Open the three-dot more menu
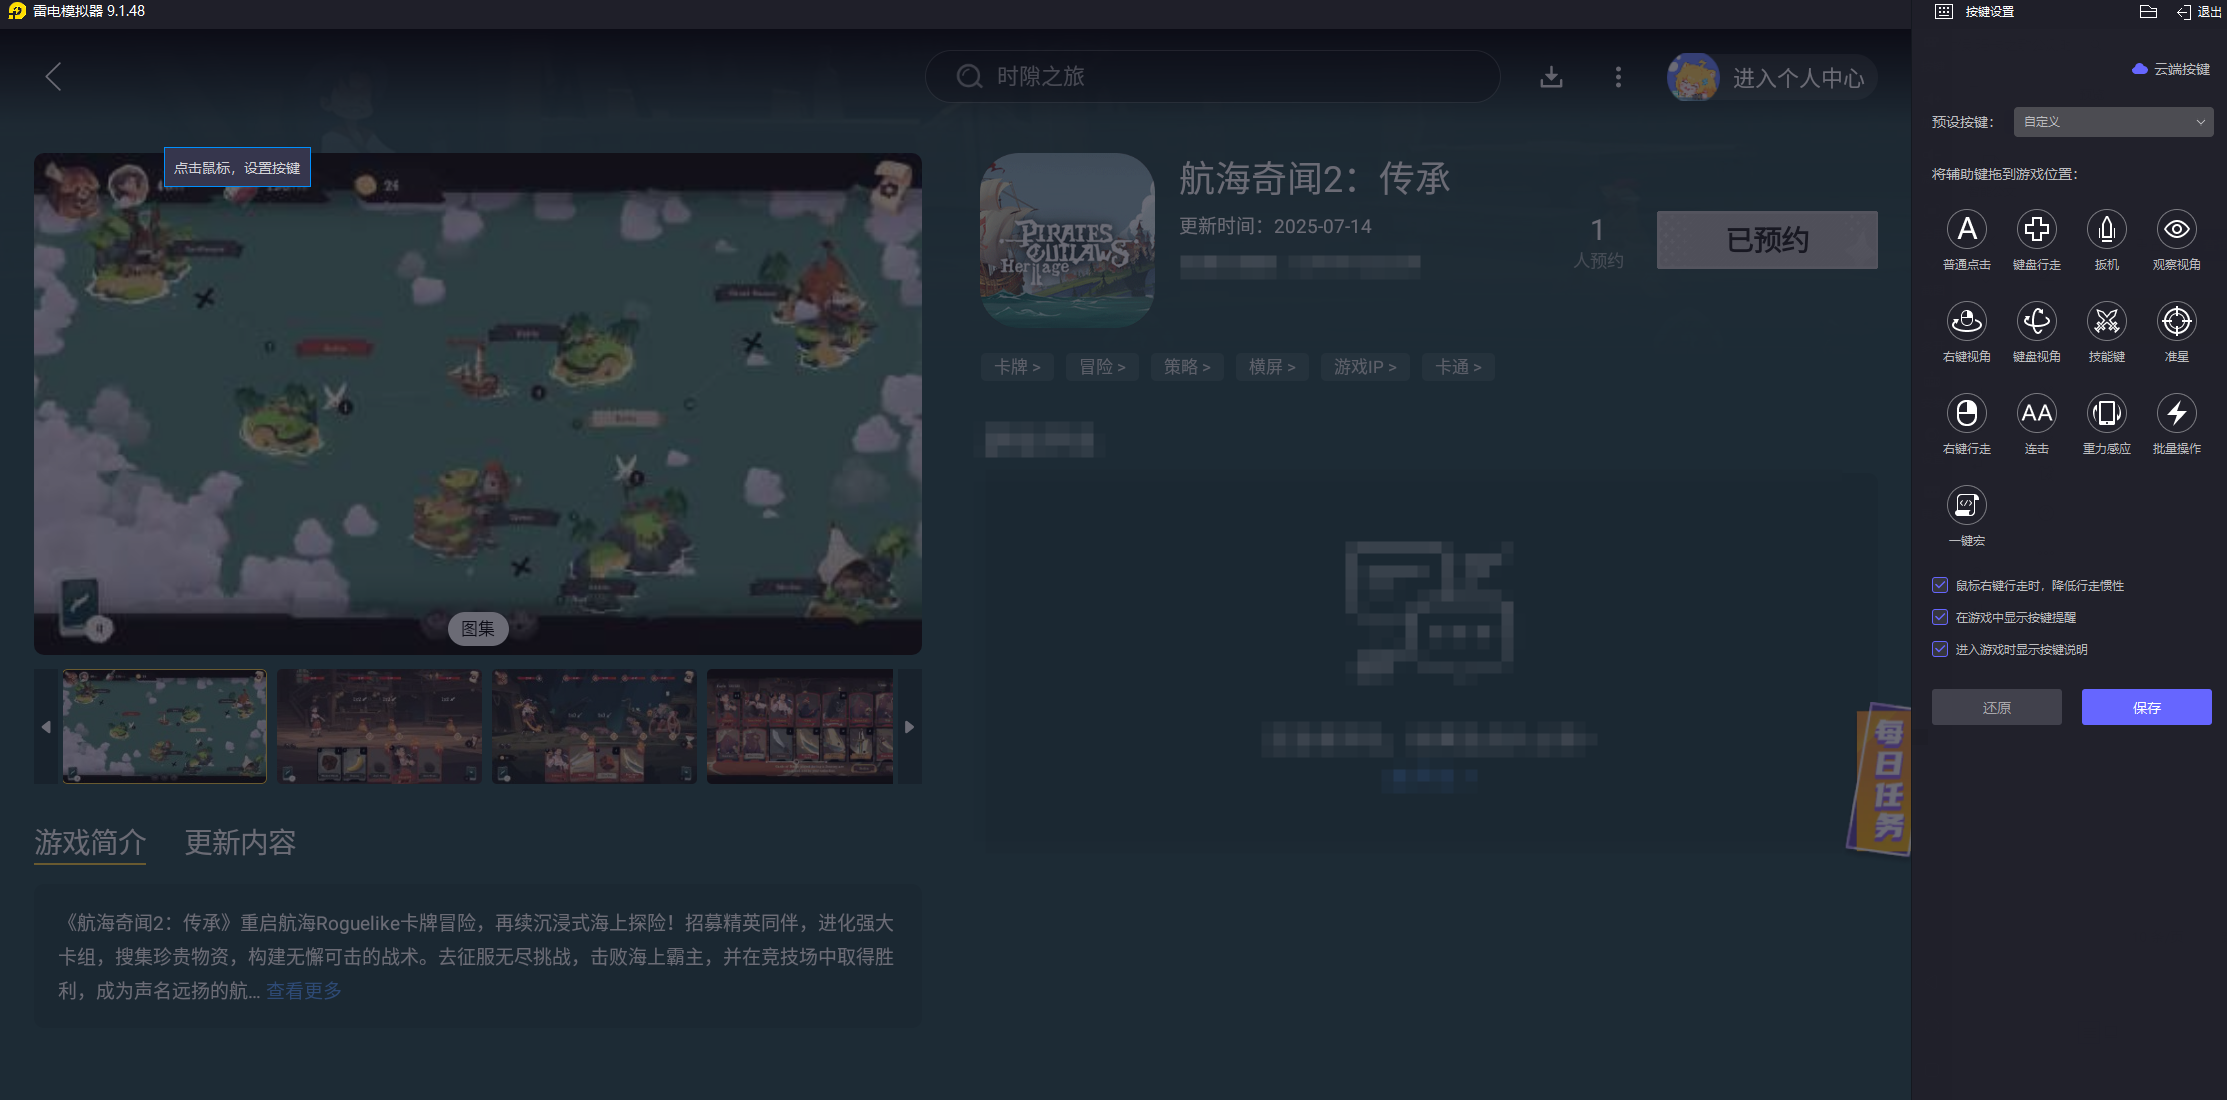The height and width of the screenshot is (1100, 2227). click(x=1618, y=77)
